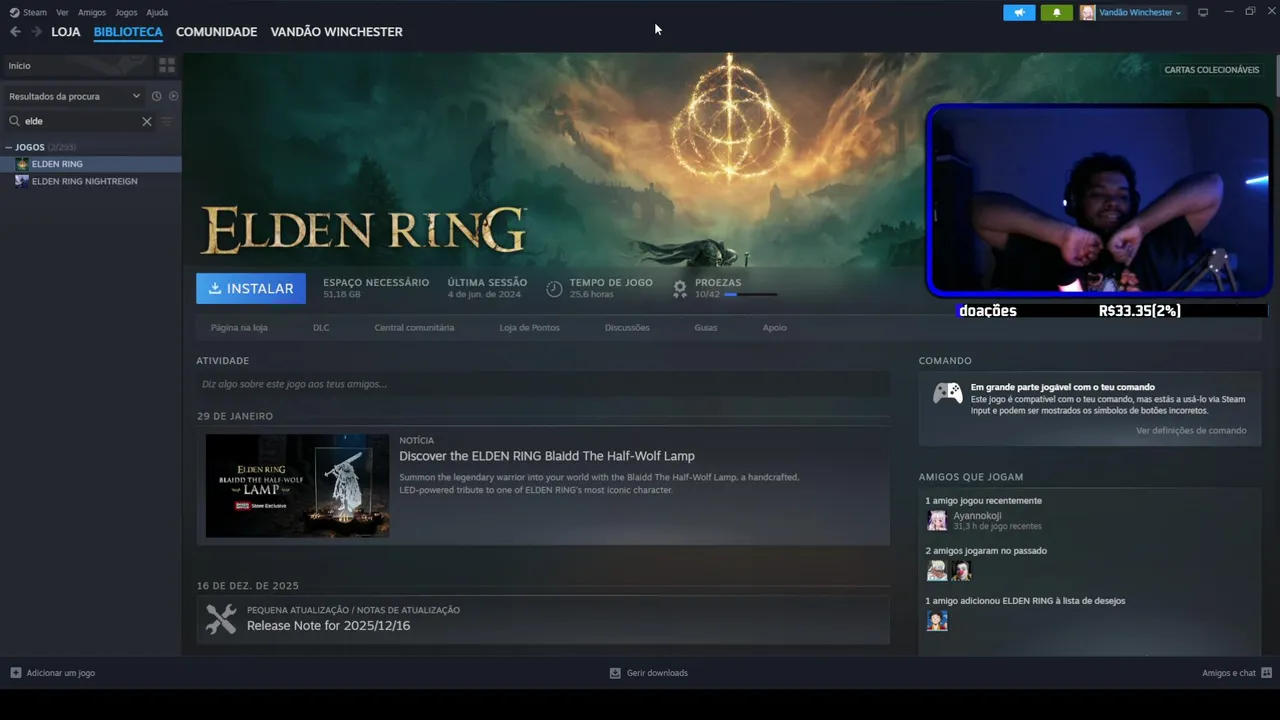Open Discover the ELDEN RING Blaidd Lamp headline

[x=547, y=456]
